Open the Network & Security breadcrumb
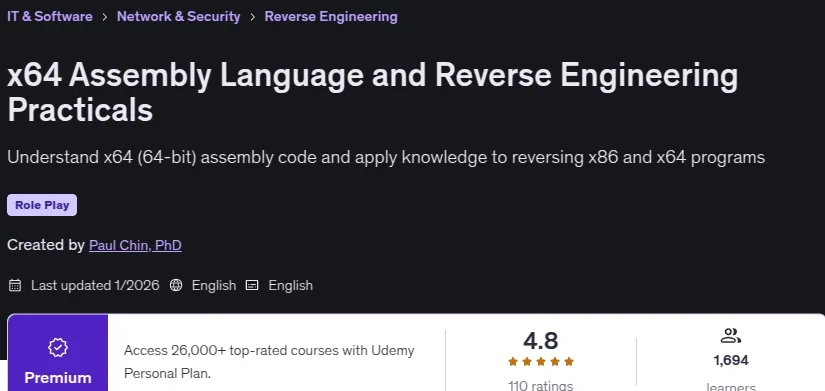The width and height of the screenshot is (825, 391). (x=178, y=16)
